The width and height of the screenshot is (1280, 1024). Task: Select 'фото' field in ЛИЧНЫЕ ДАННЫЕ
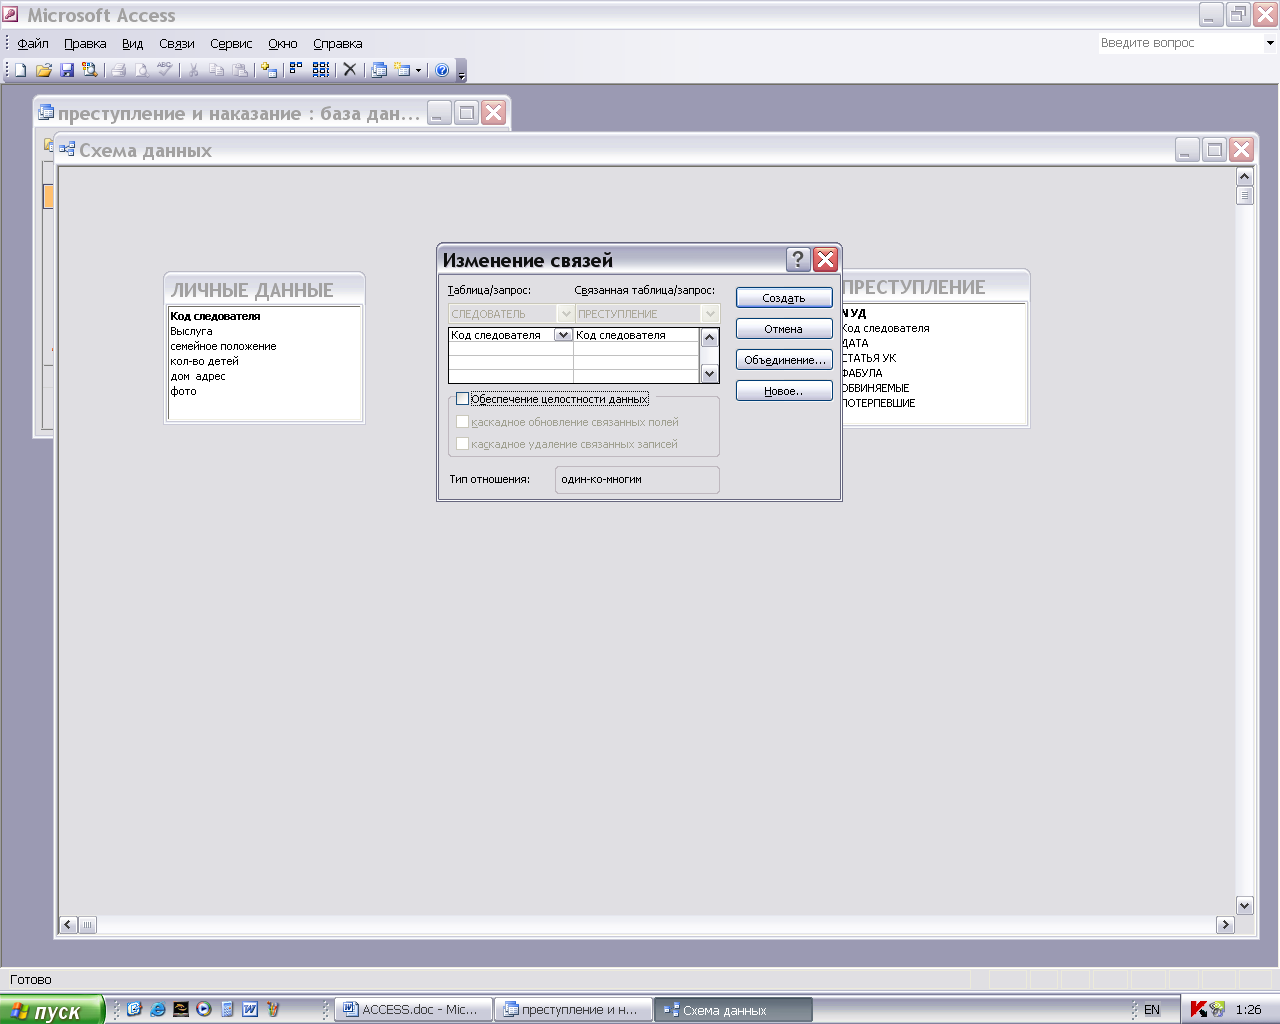[183, 391]
